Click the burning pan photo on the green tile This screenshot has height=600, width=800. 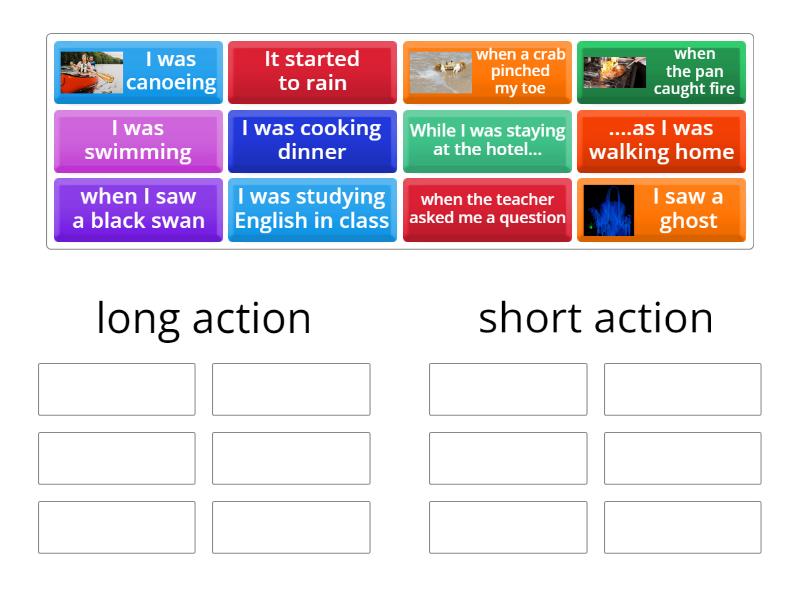(x=614, y=72)
